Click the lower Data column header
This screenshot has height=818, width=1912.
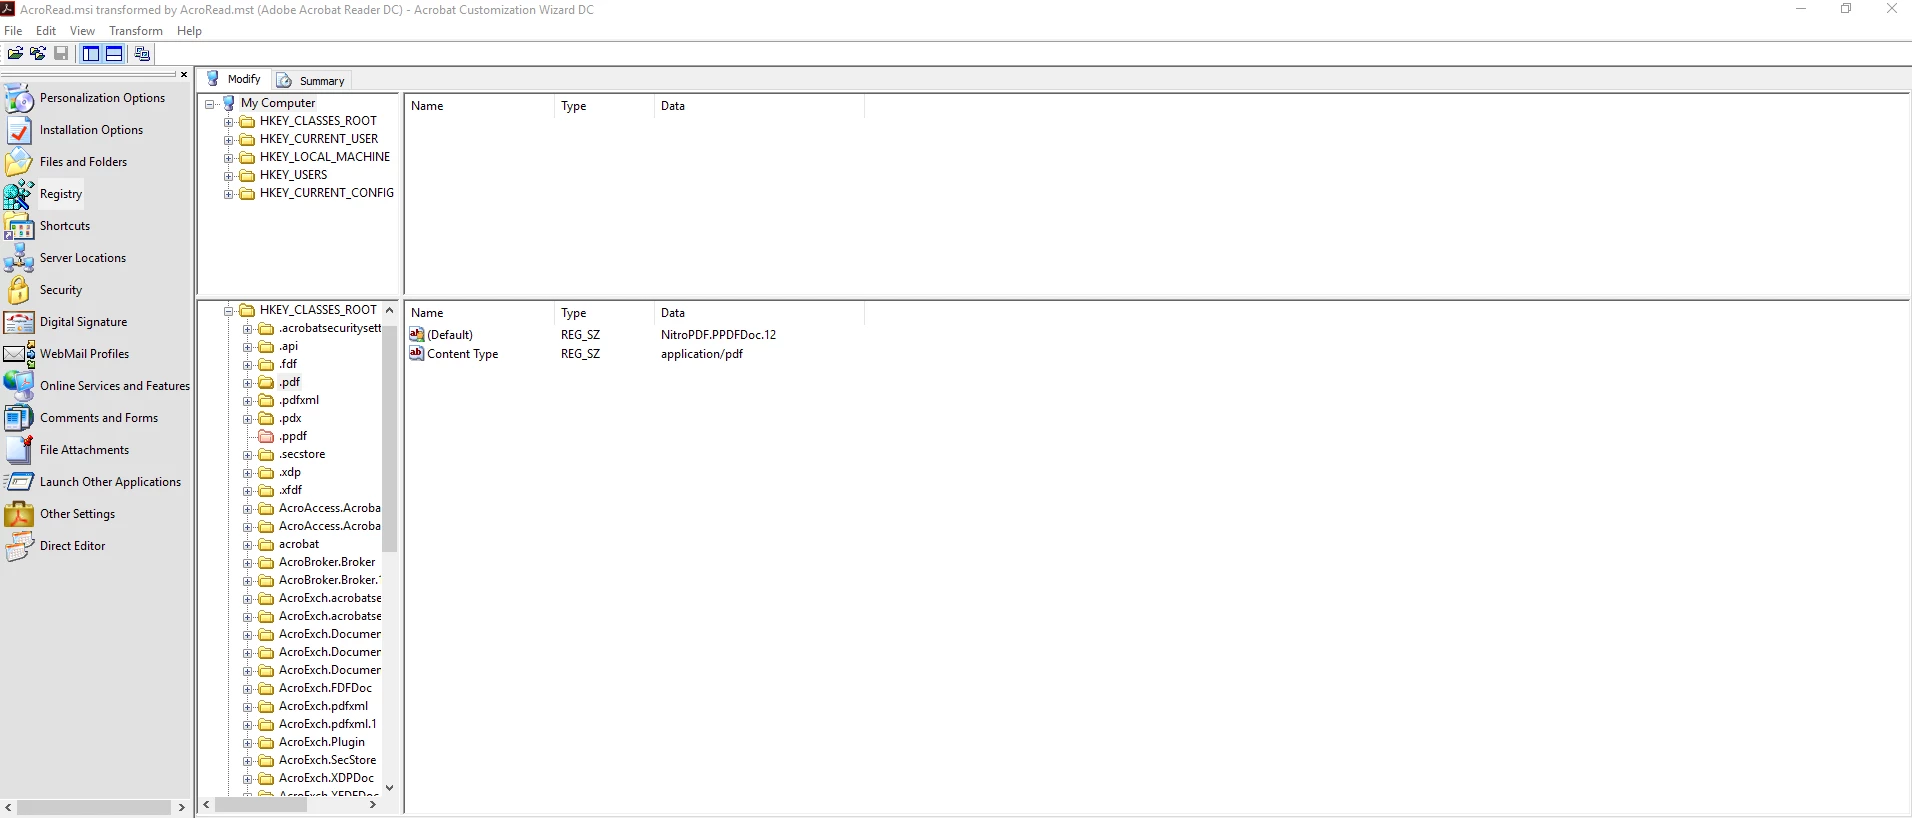point(759,313)
